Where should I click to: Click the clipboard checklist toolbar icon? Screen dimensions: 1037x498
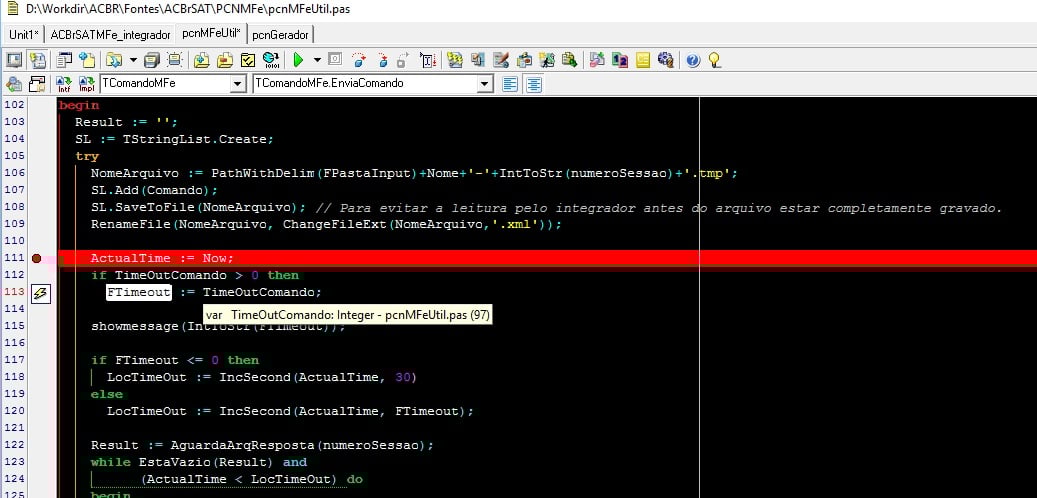tap(477, 60)
